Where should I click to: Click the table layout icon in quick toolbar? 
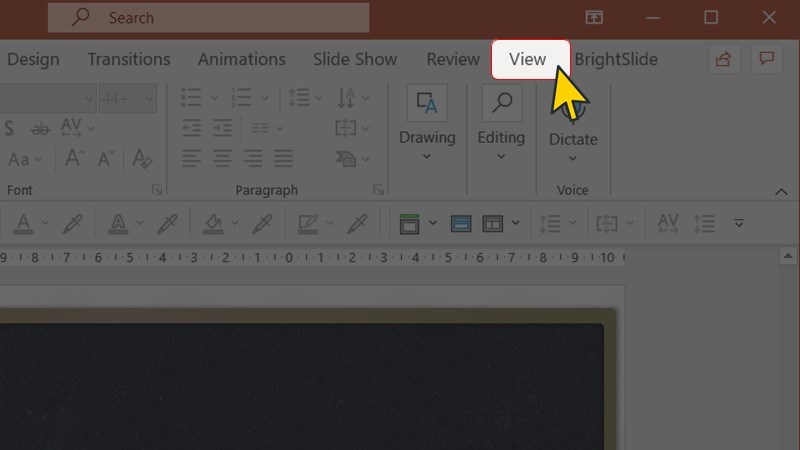click(x=492, y=223)
